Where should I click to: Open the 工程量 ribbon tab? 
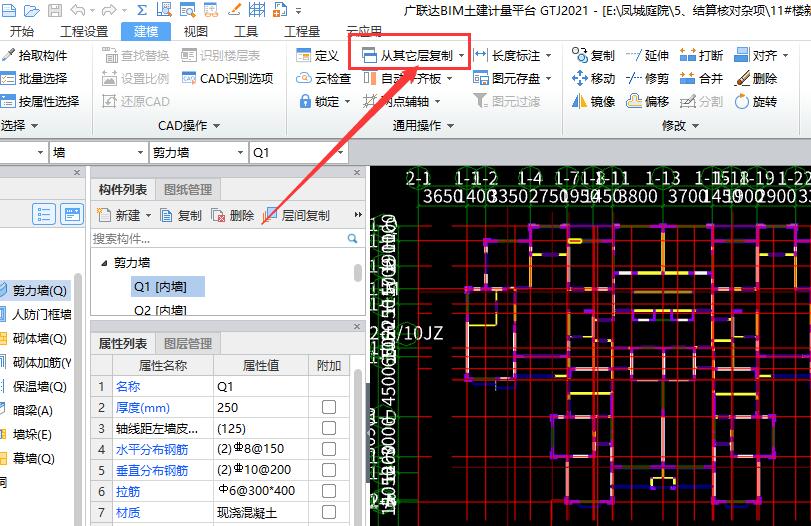pyautogui.click(x=302, y=32)
